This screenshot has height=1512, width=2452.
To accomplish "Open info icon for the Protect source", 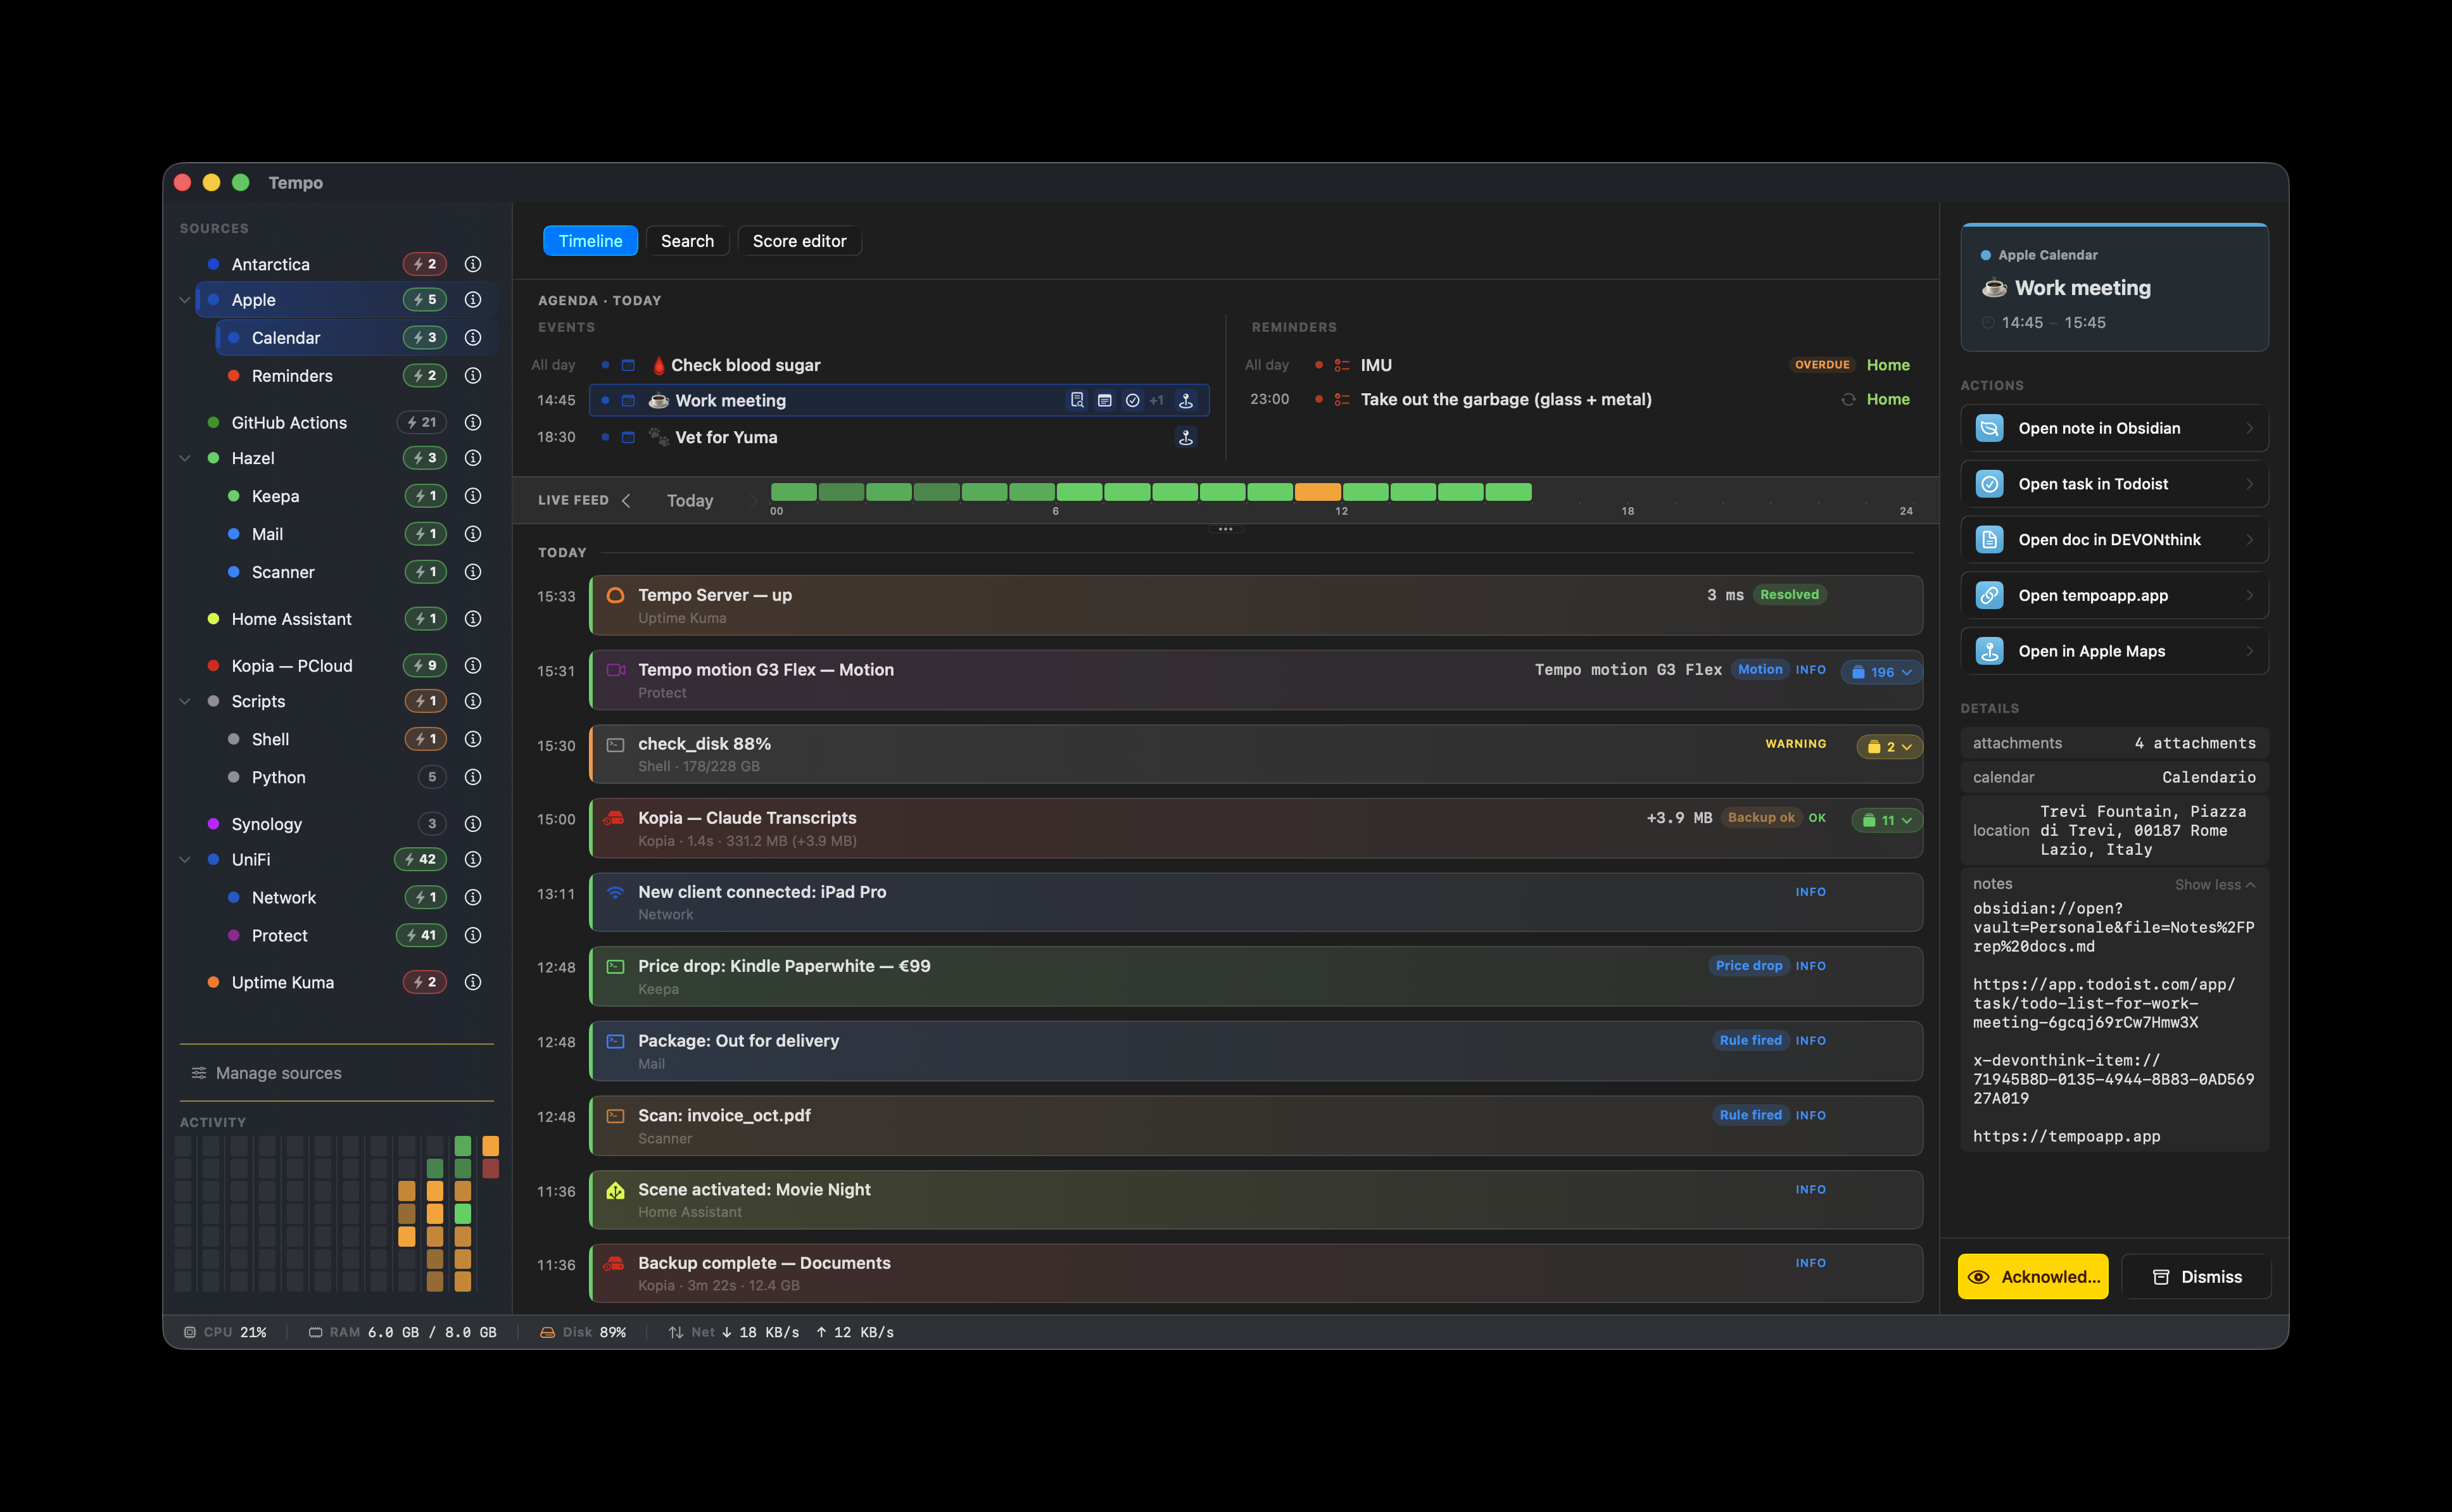I will (x=473, y=935).
